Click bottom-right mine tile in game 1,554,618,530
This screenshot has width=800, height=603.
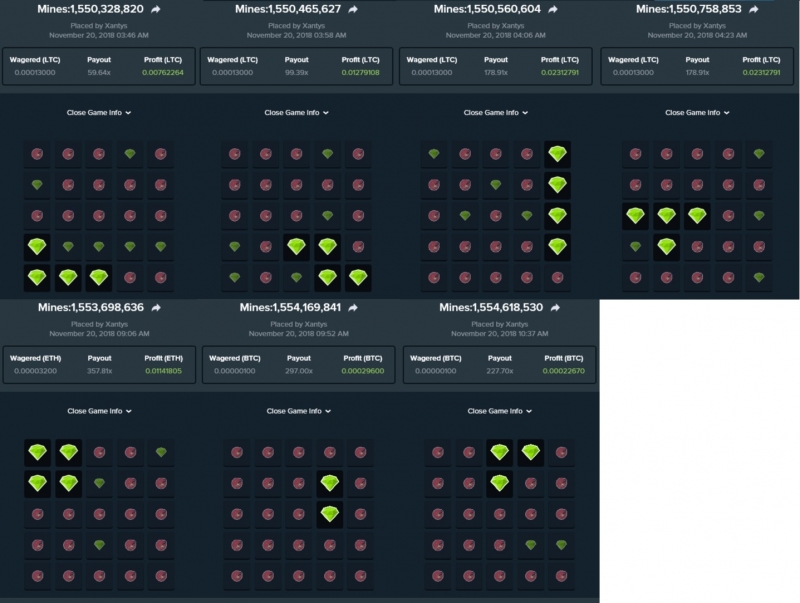561,576
